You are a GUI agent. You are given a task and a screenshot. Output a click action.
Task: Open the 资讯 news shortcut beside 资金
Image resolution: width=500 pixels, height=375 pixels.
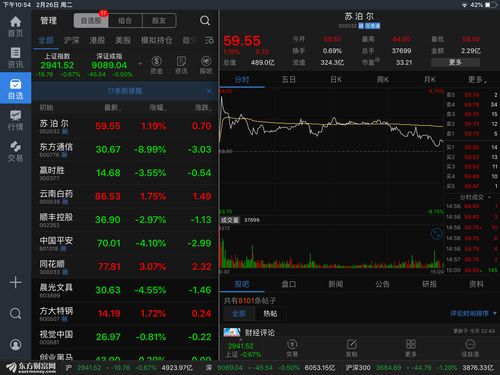click(181, 65)
